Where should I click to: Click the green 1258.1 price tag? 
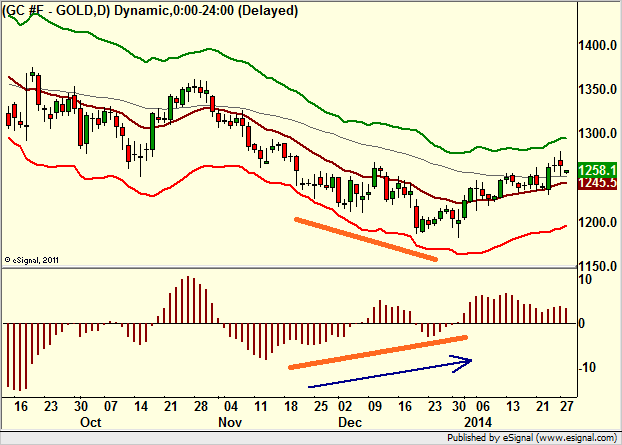[597, 170]
